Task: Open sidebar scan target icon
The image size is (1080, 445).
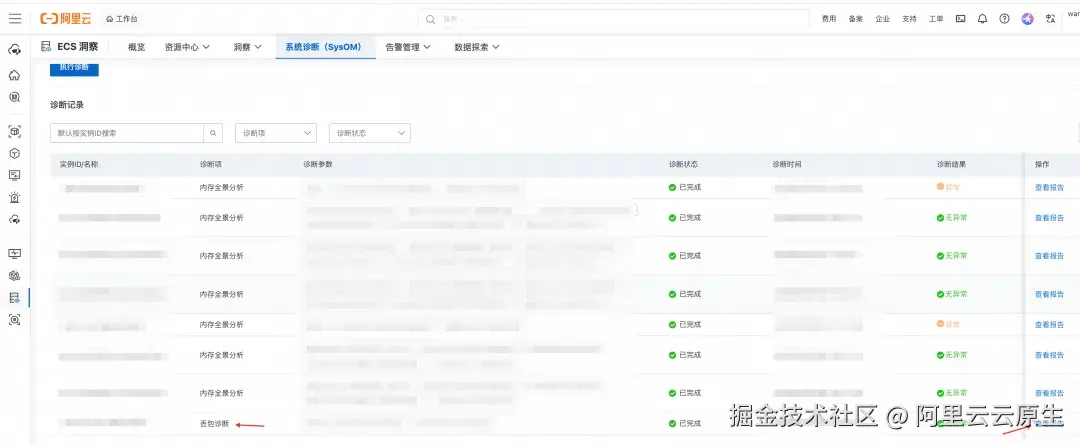Action: click(14, 320)
